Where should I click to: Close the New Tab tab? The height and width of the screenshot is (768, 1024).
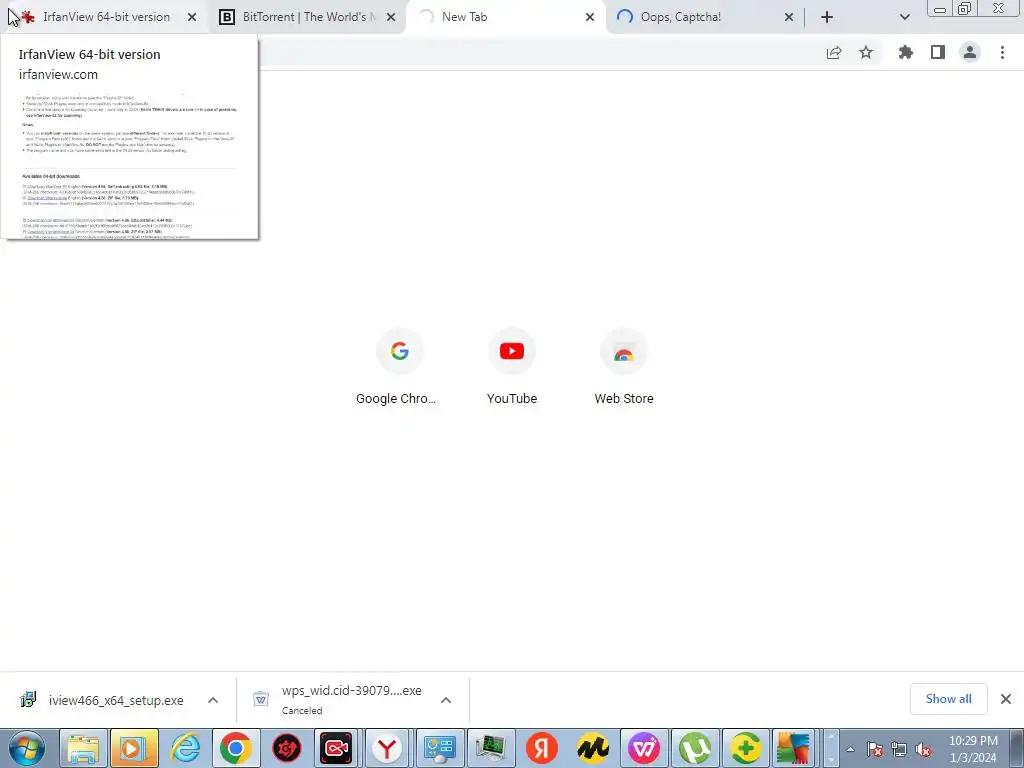(x=590, y=17)
